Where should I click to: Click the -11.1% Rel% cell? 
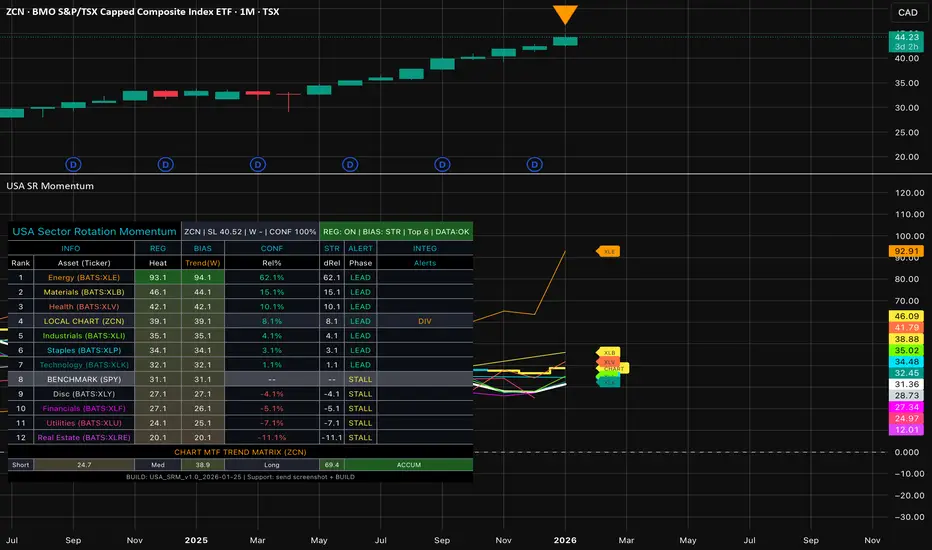(x=272, y=438)
